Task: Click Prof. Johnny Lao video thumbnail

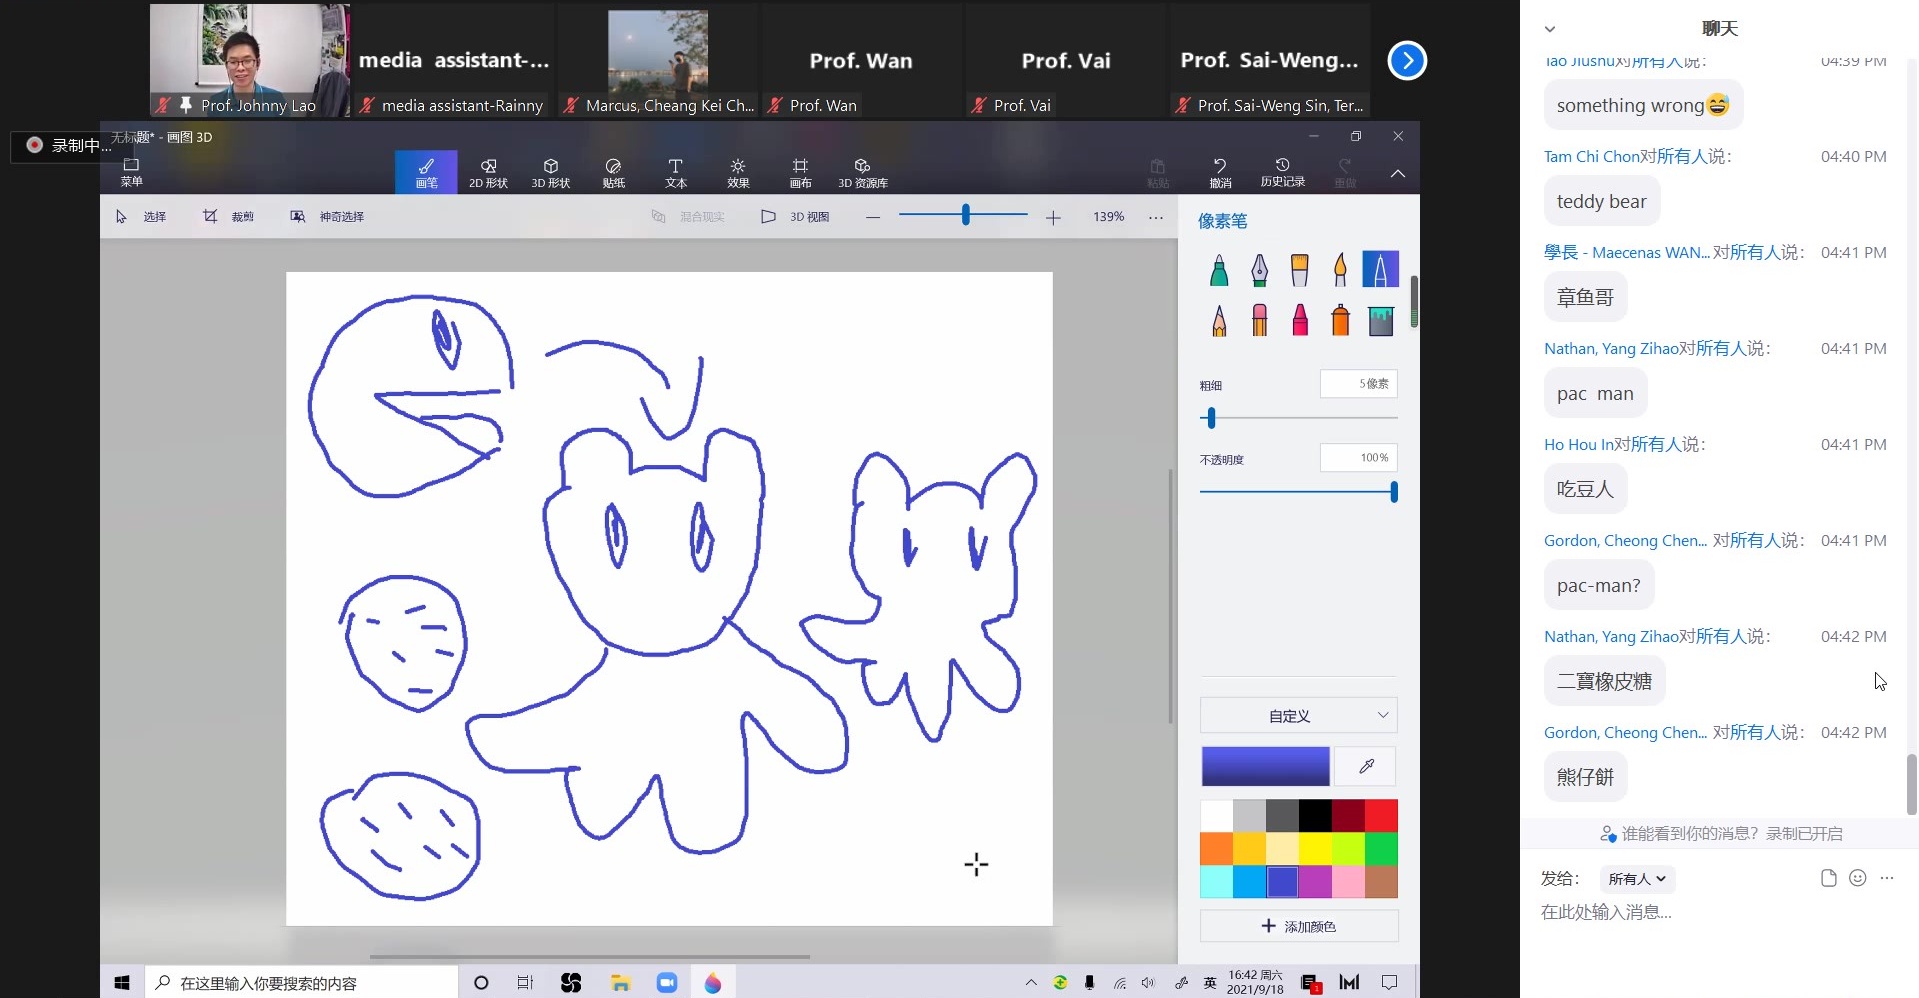Action: tap(249, 60)
